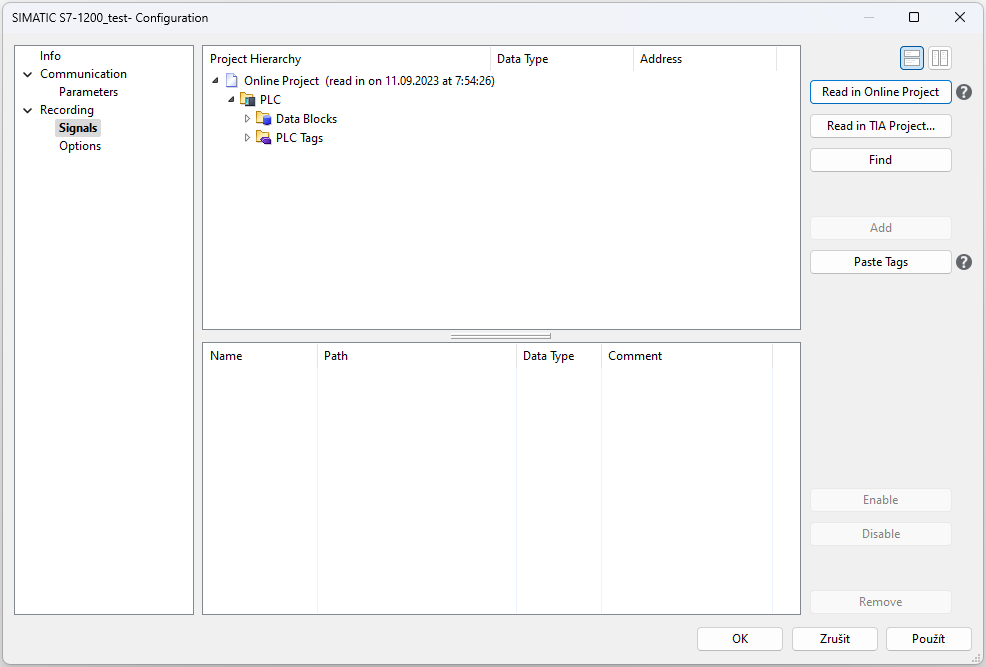Click the horizontal pane splitter handle
Screen dimensions: 986x667
(501, 336)
